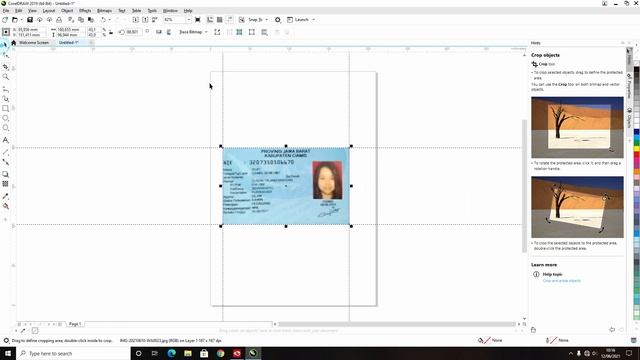640x360 pixels.
Task: Expand the Open icon's dropdown arrow
Action: pyautogui.click(x=21, y=20)
